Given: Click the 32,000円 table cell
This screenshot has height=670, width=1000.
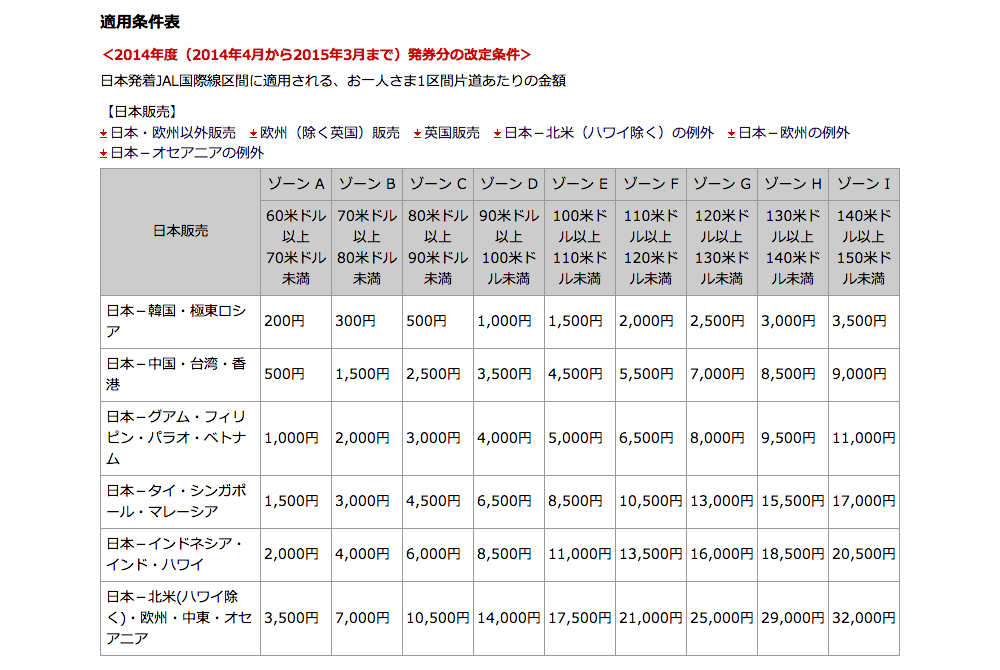Looking at the screenshot, I should (x=863, y=618).
